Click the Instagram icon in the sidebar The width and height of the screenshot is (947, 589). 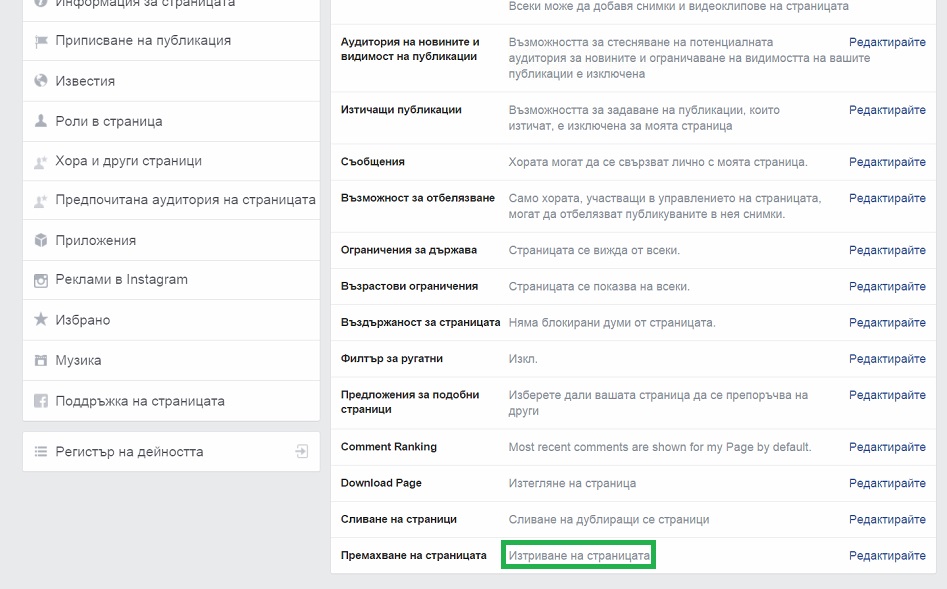[41, 280]
